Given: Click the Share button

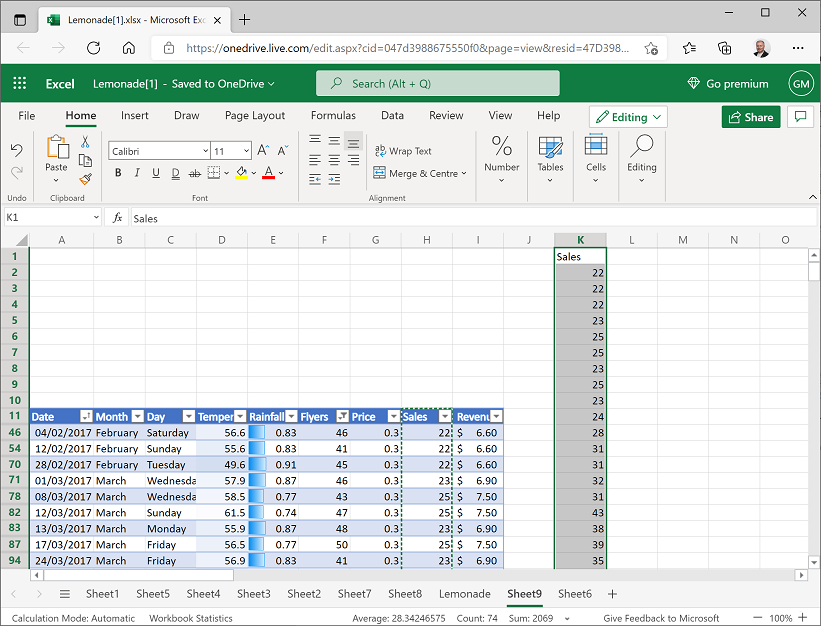Looking at the screenshot, I should pos(751,117).
